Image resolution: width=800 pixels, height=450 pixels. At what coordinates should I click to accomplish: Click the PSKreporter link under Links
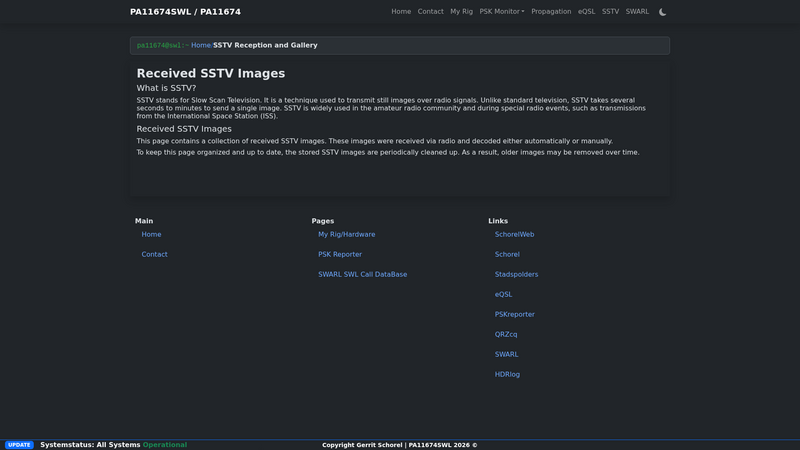(x=514, y=315)
